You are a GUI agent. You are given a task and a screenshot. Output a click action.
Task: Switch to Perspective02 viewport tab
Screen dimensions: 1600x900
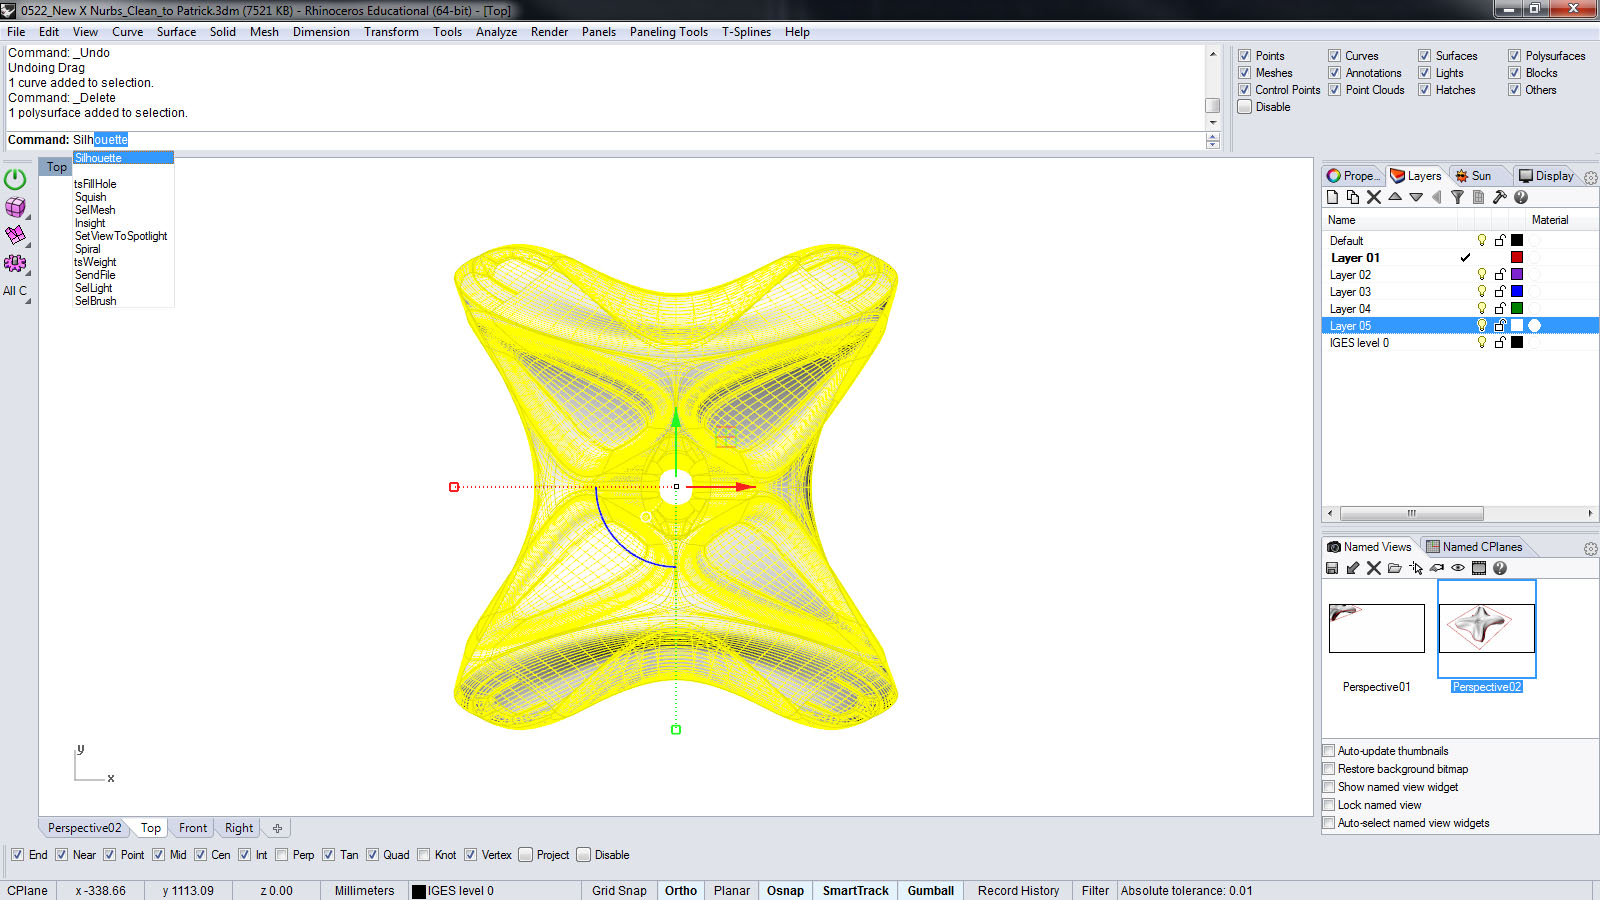point(84,828)
